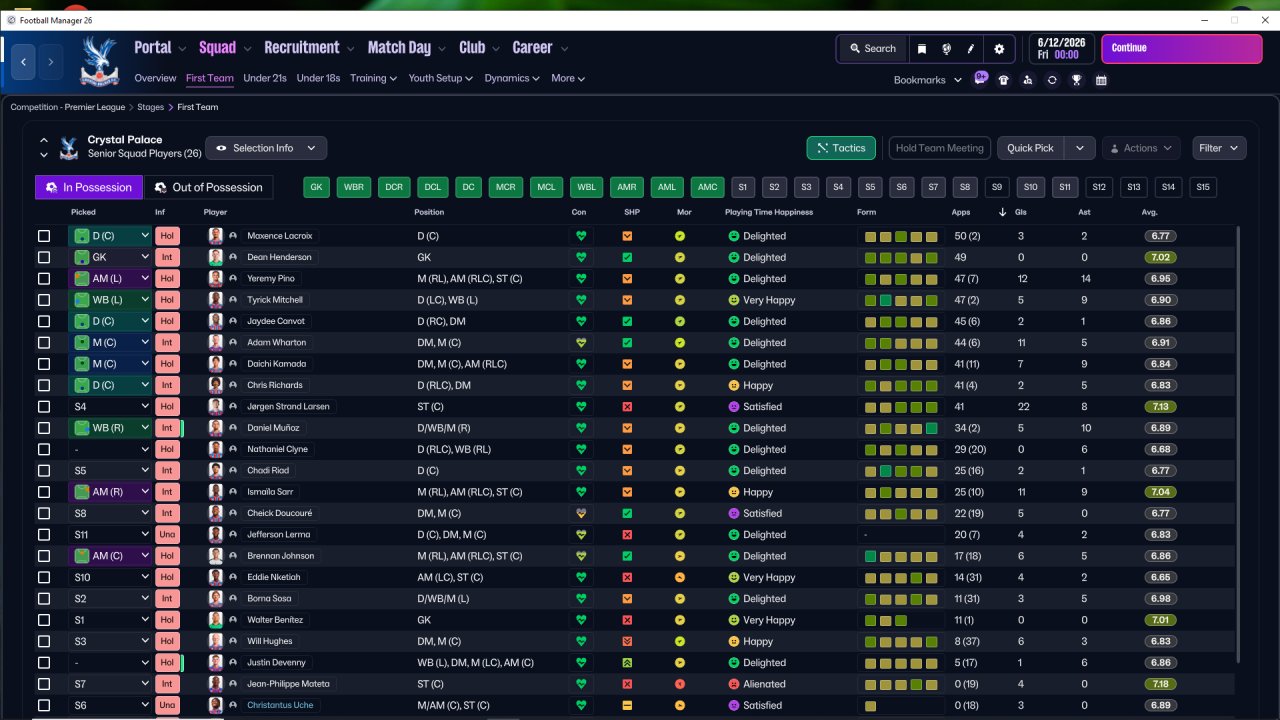
Task: Click the Search field in top bar
Action: pos(873,48)
